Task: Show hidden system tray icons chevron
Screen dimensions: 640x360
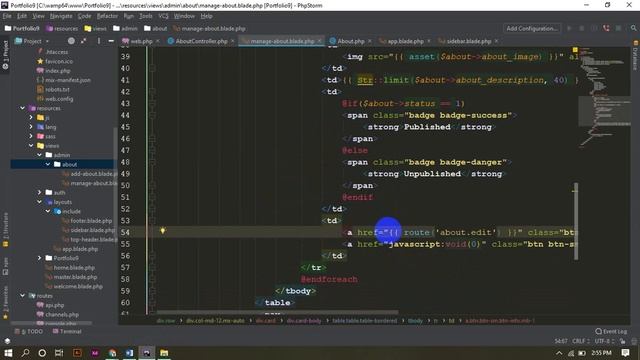Action: pos(559,353)
